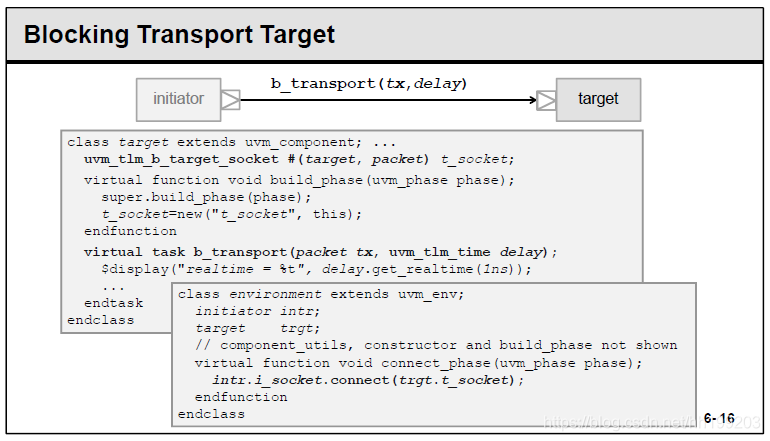Click the b_transport(tx,delay) label
The width and height of the screenshot is (770, 441).
click(x=369, y=83)
